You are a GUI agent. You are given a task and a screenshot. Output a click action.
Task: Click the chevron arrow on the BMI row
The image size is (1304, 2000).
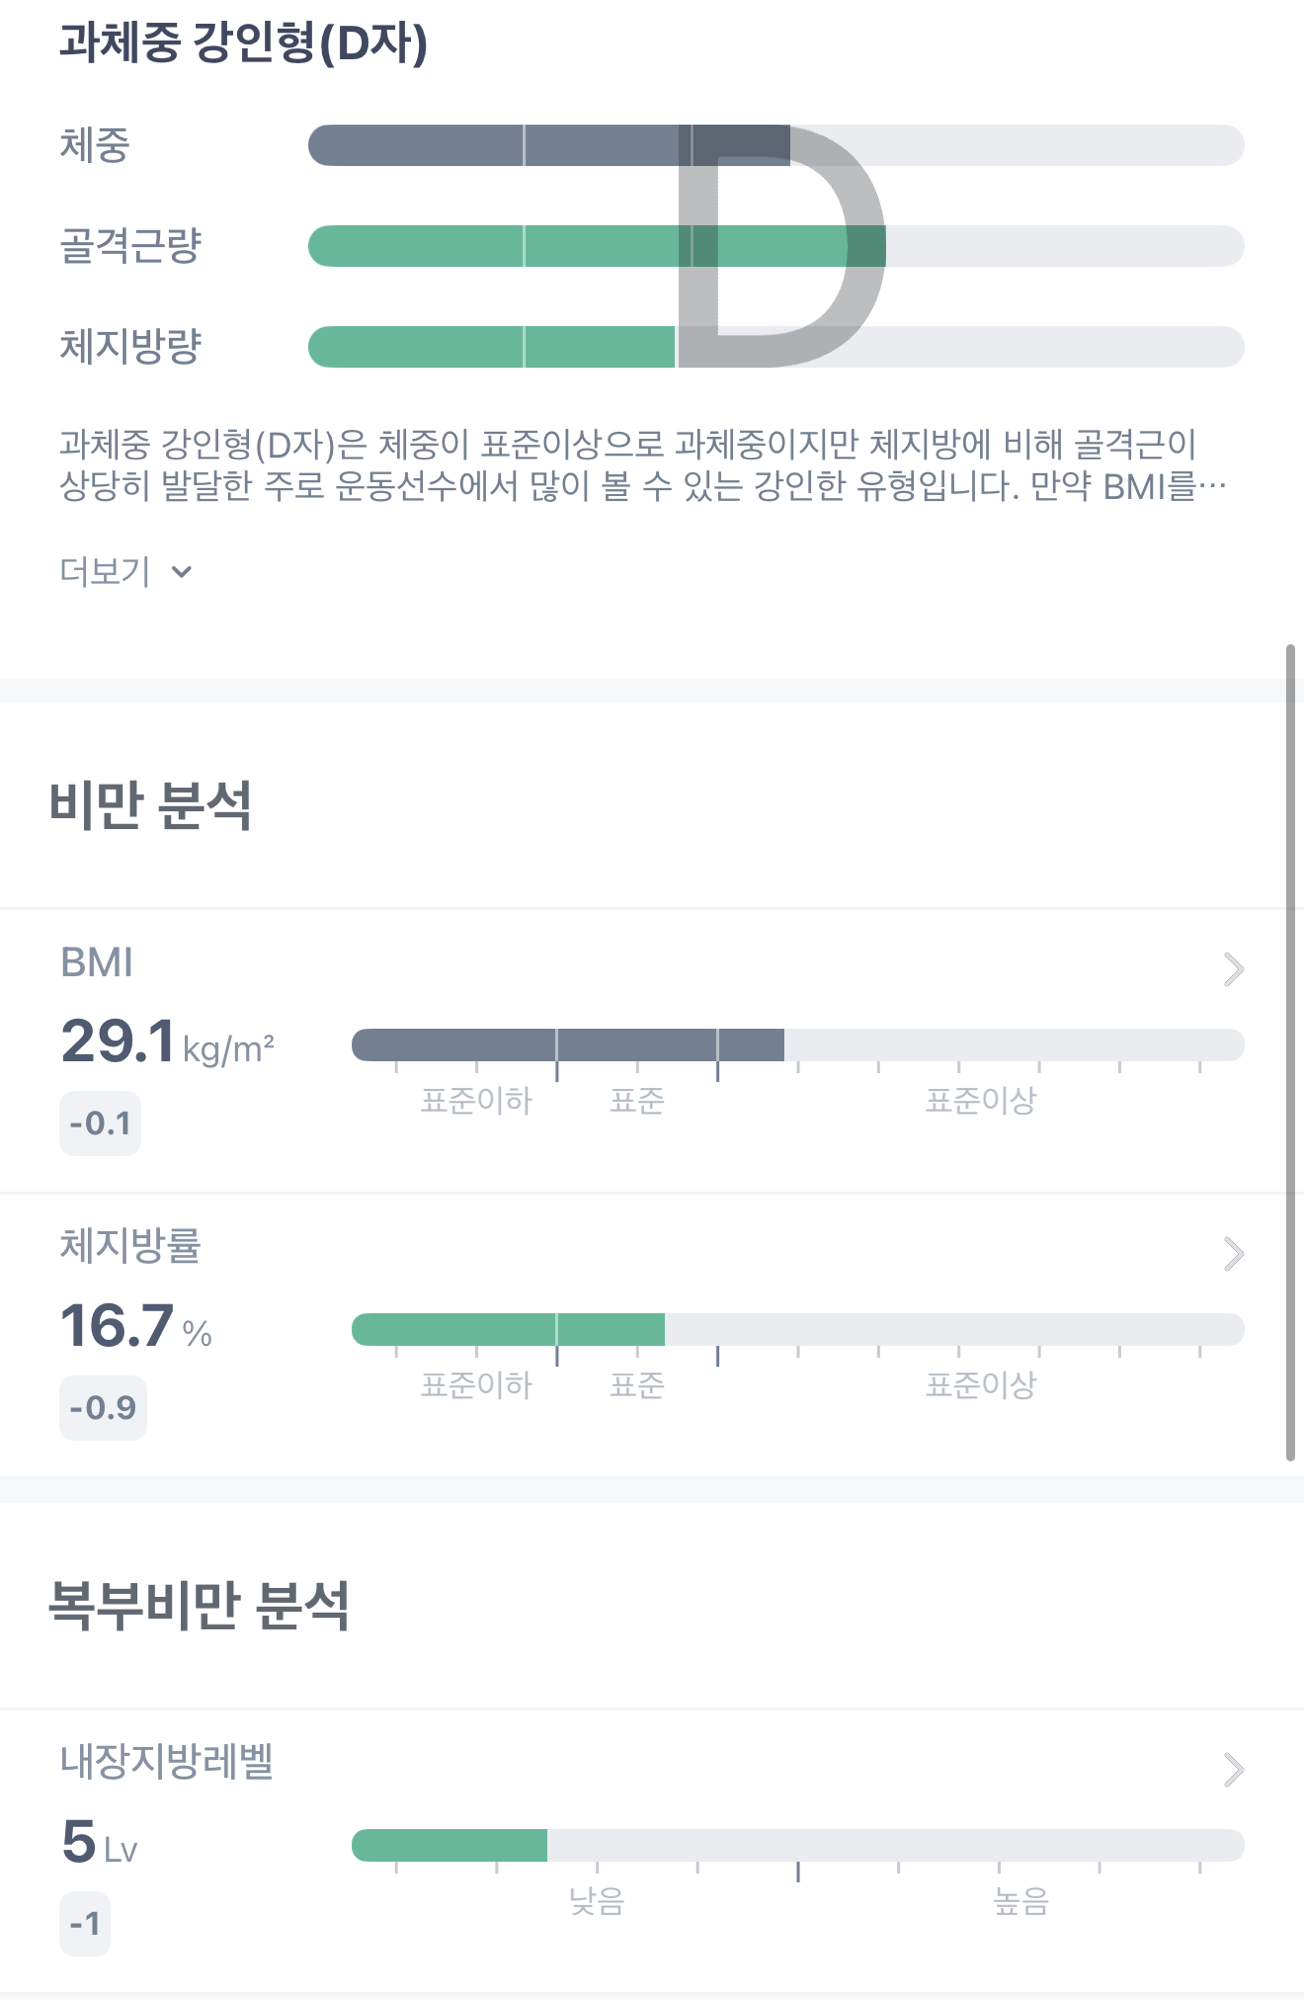(x=1233, y=969)
